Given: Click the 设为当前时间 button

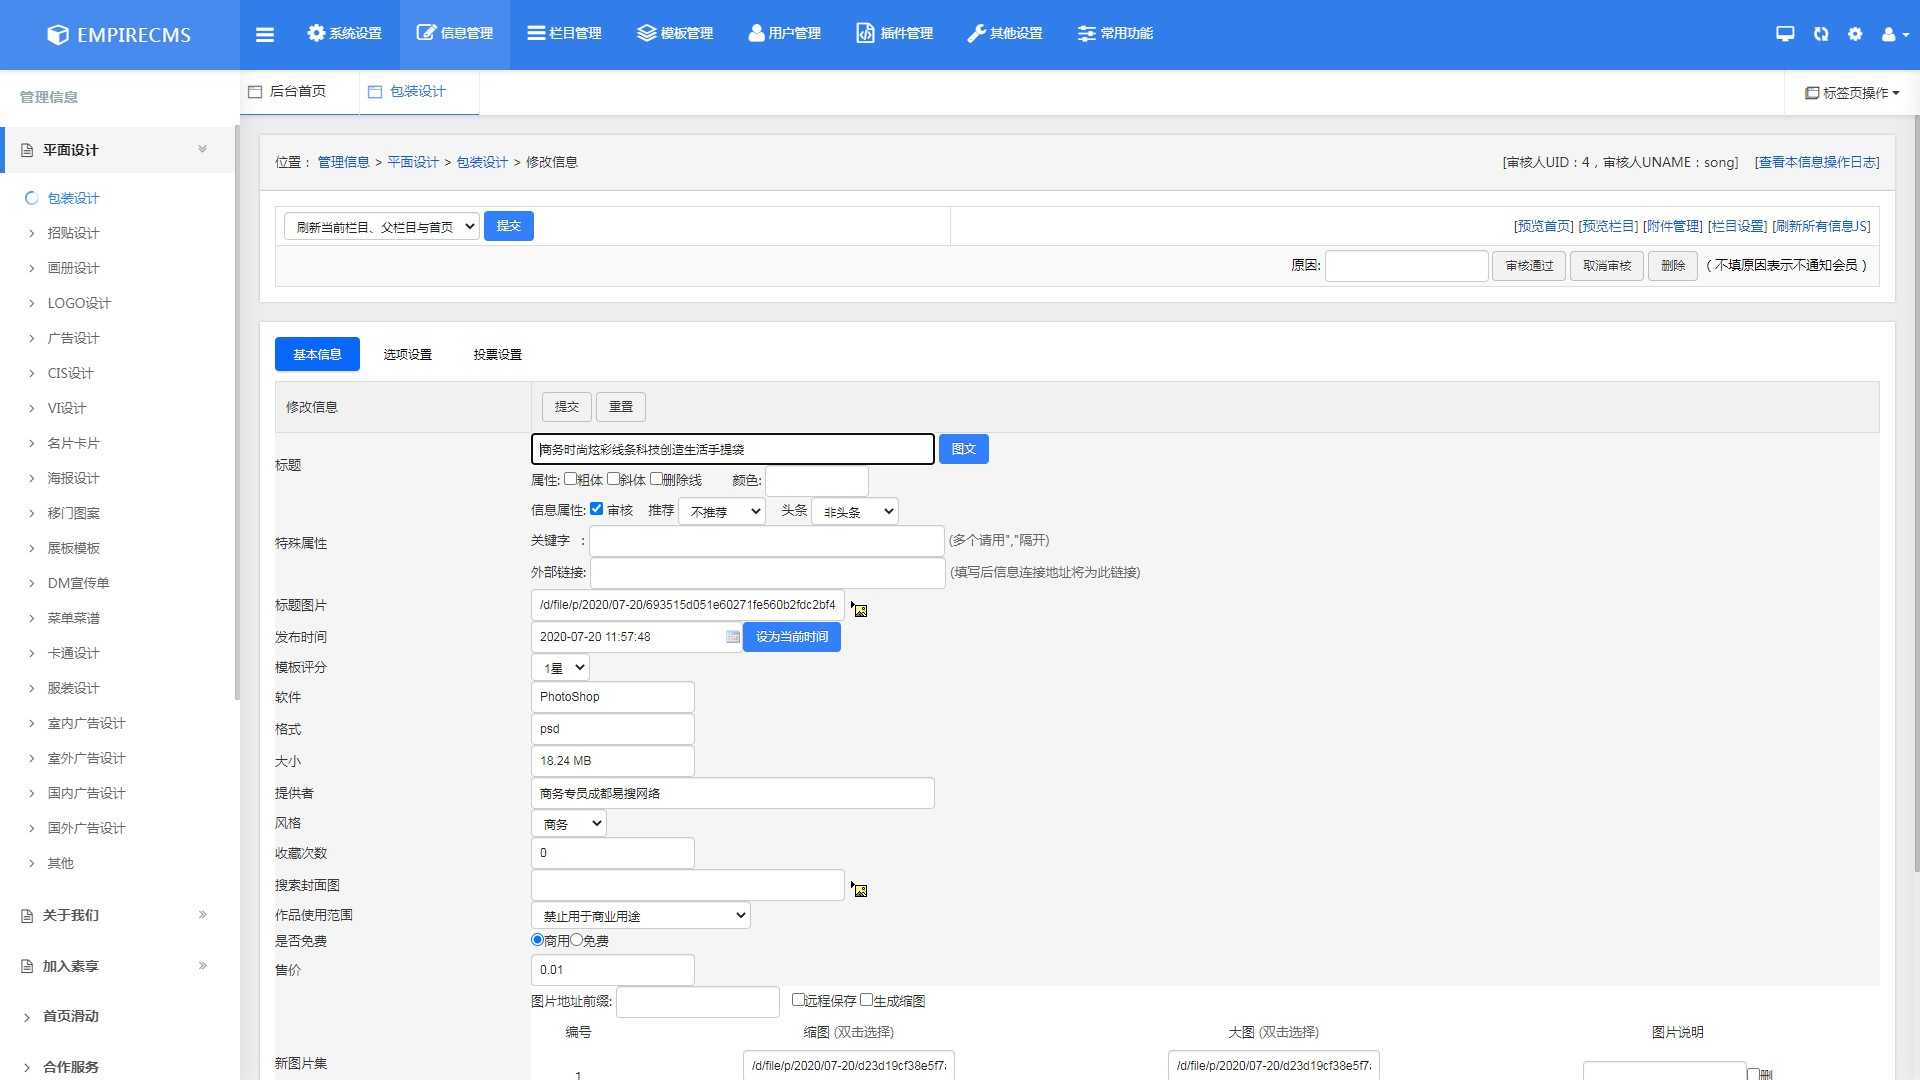Looking at the screenshot, I should (x=791, y=637).
